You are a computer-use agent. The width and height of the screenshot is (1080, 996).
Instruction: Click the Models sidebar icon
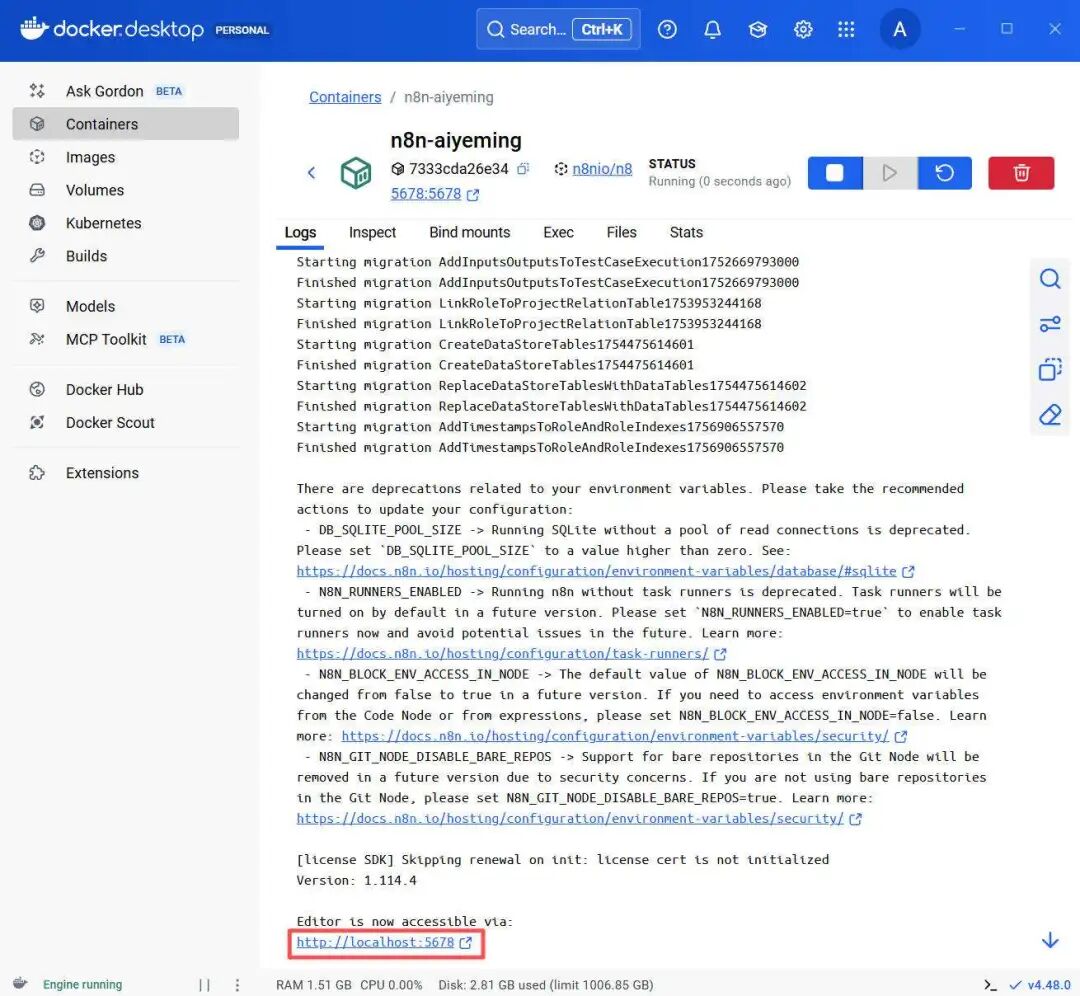tap(37, 306)
